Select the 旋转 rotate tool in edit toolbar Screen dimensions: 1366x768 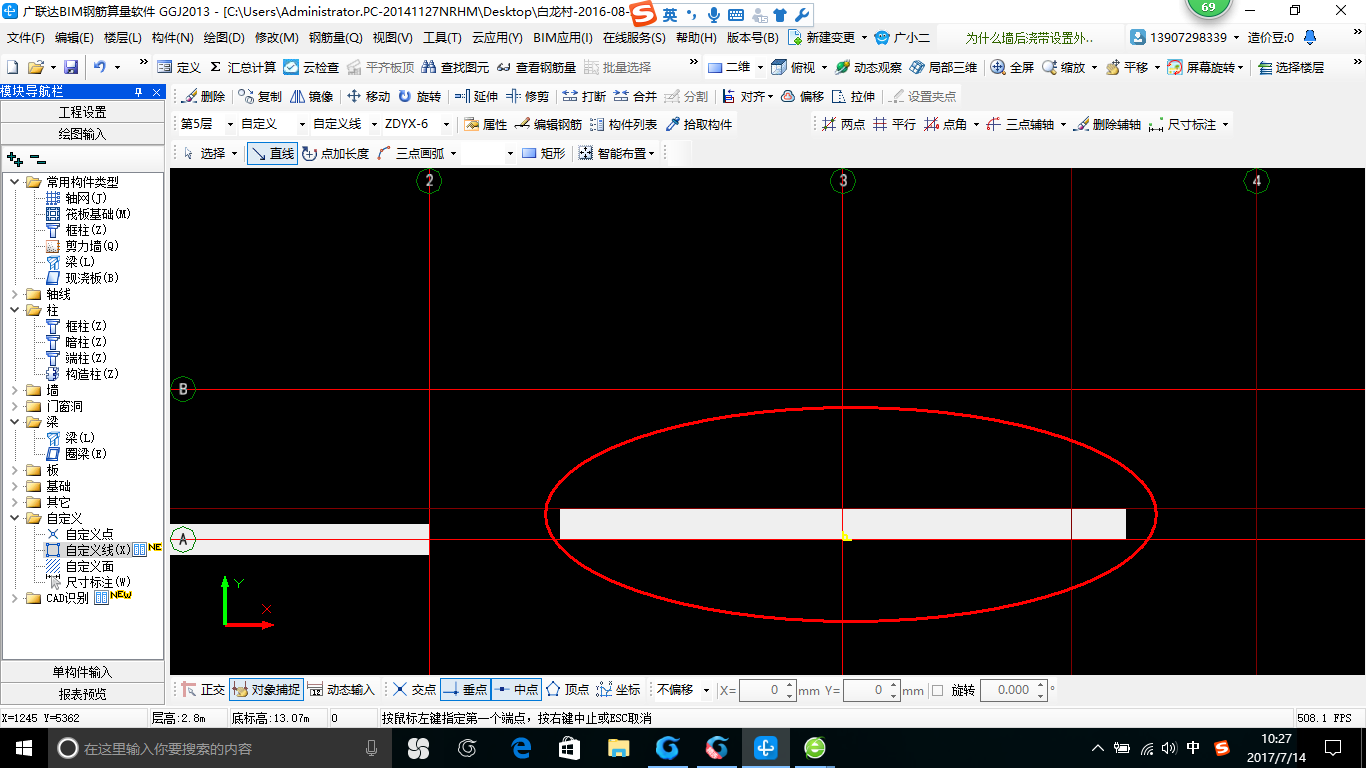coord(419,97)
